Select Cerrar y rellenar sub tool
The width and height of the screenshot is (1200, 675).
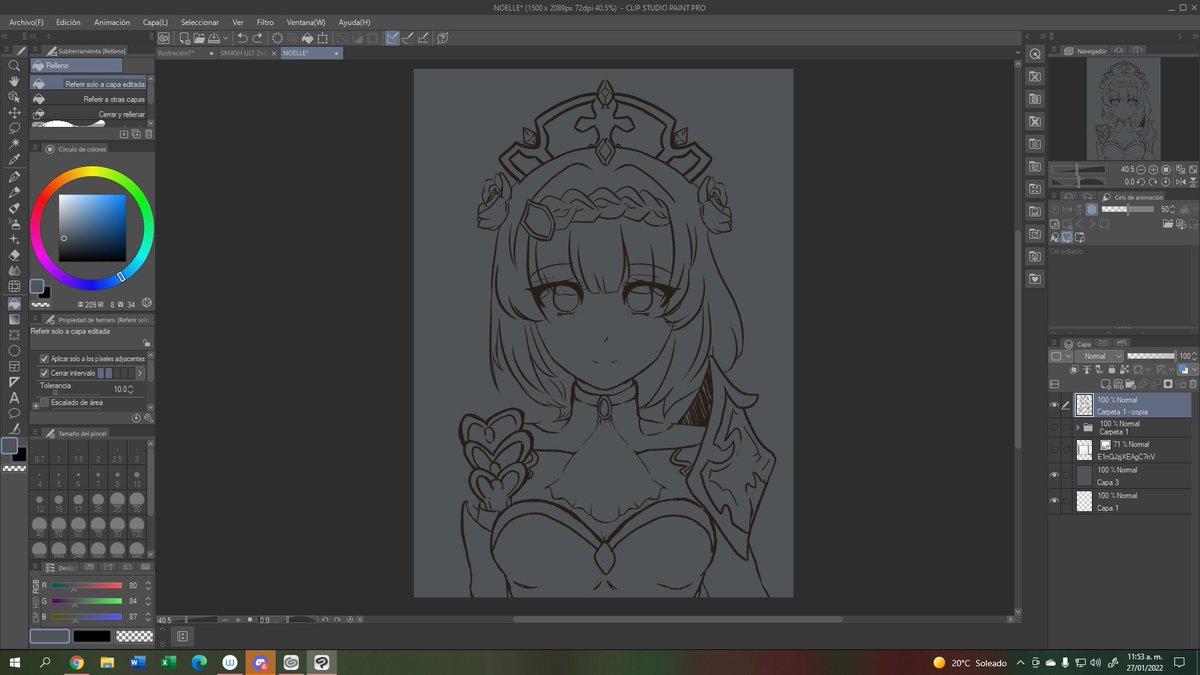tap(90, 114)
